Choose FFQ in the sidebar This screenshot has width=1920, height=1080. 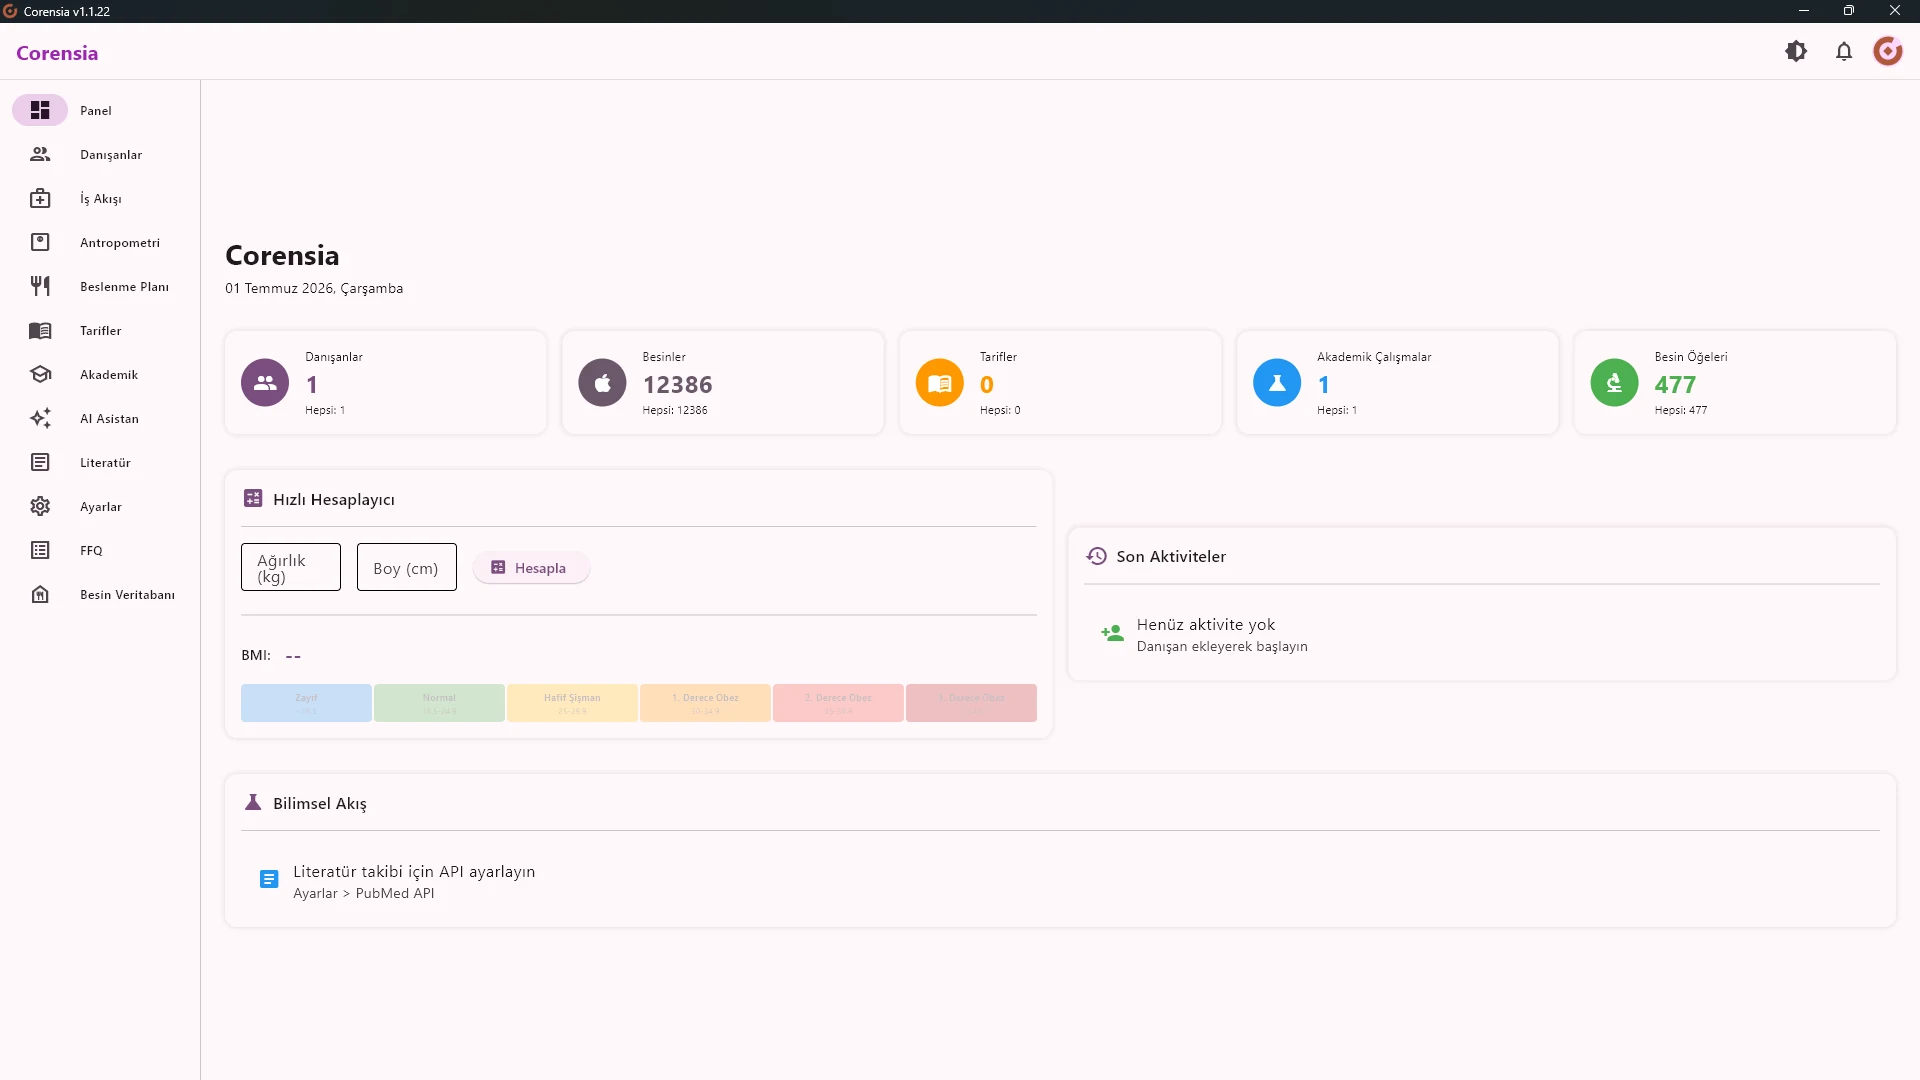pos(91,550)
